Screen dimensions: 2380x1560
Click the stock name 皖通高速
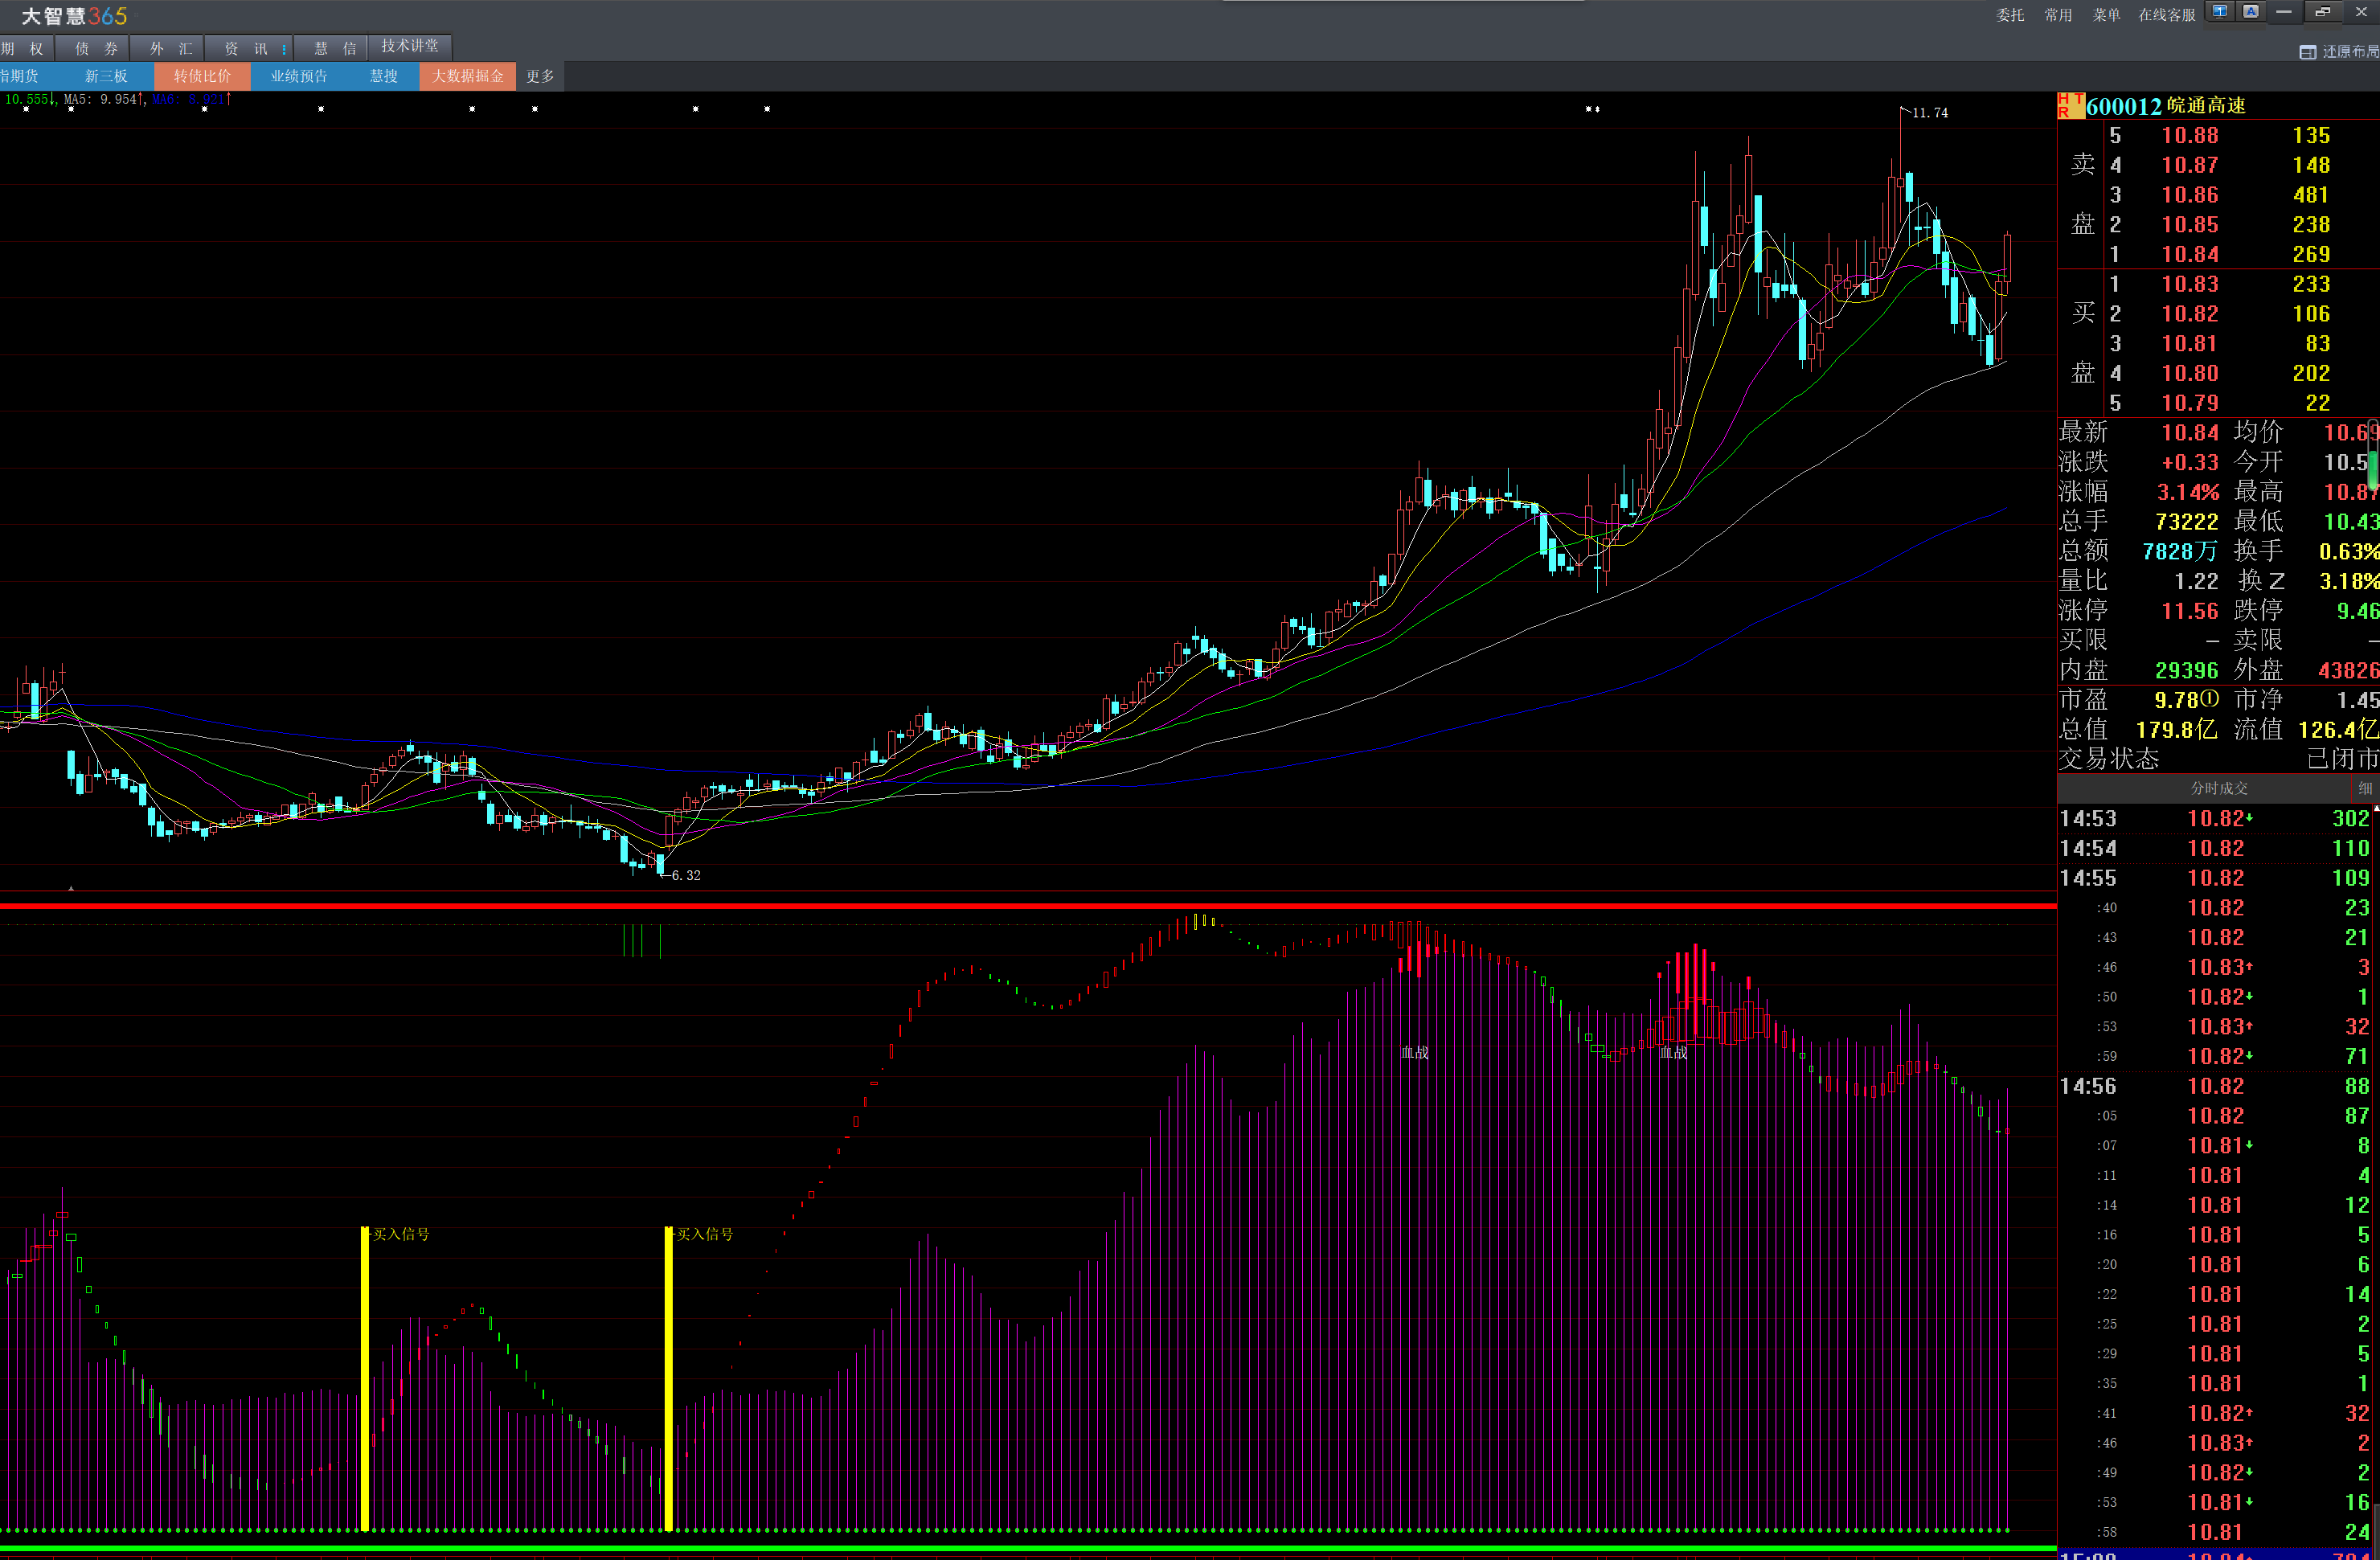2206,106
